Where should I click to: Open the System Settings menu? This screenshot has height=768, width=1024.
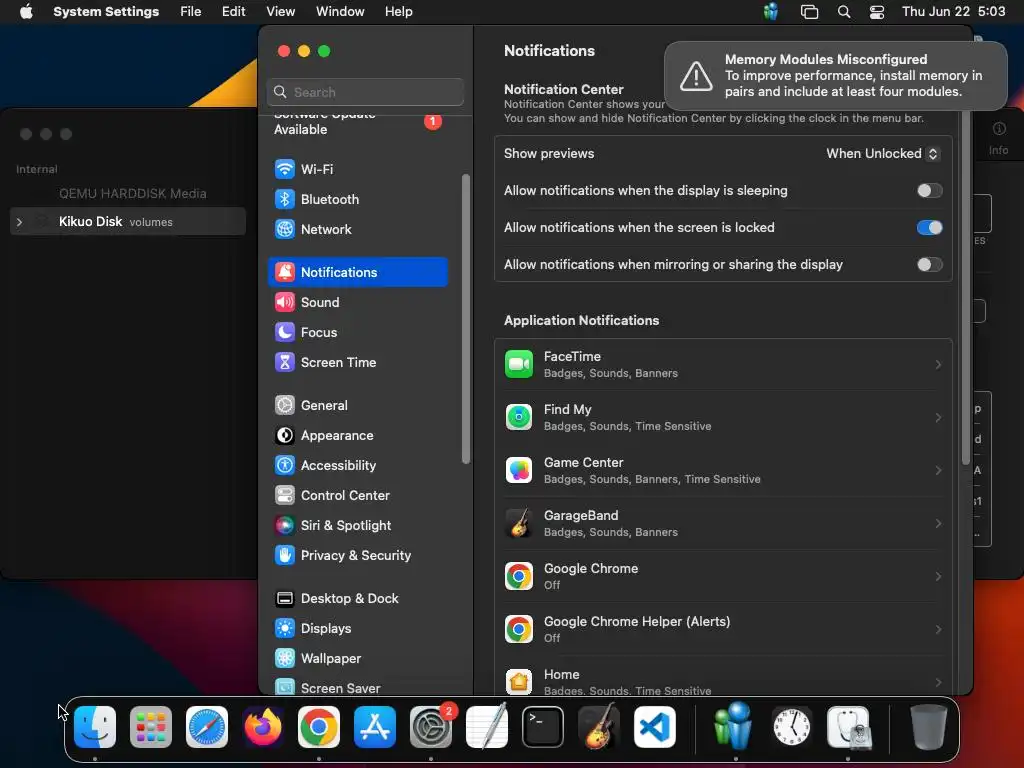tap(106, 12)
